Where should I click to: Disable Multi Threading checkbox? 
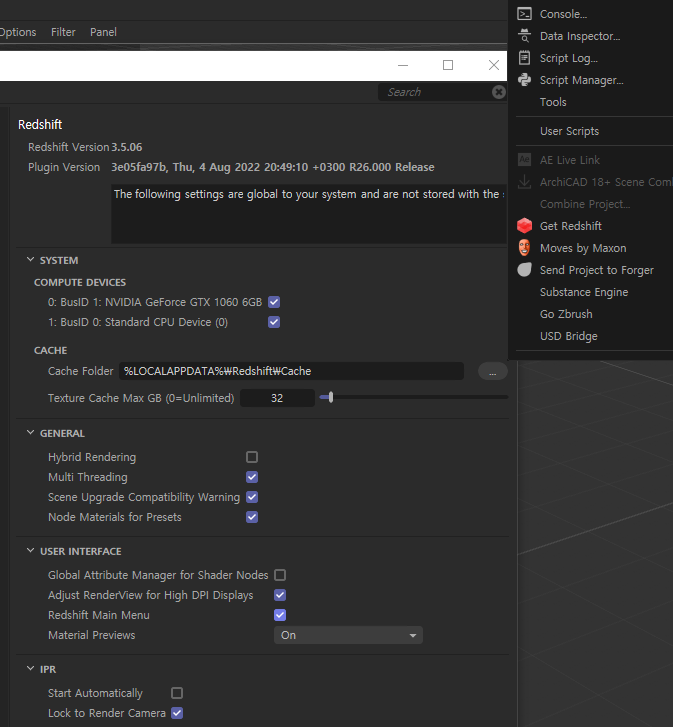252,477
